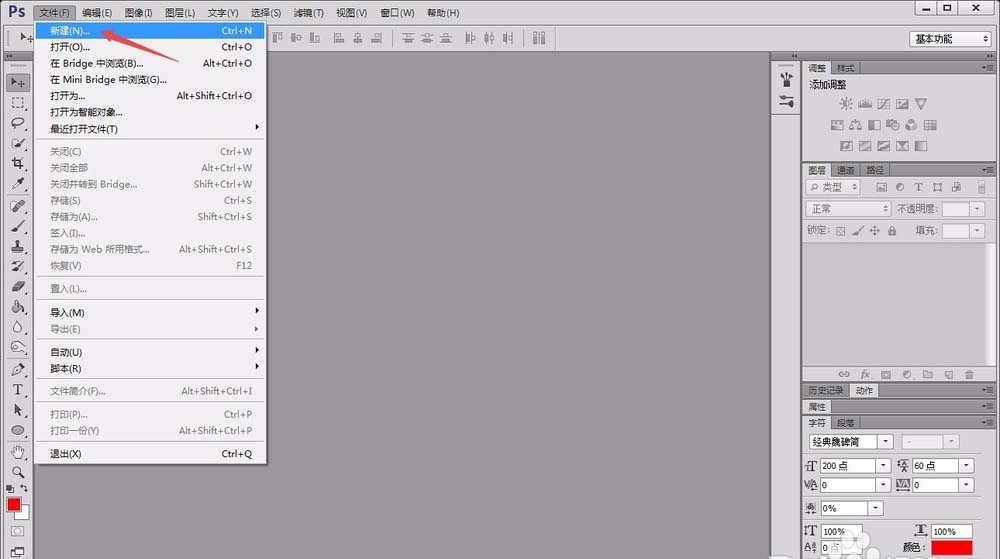Toggle Quick Mask mode

[x=17, y=531]
